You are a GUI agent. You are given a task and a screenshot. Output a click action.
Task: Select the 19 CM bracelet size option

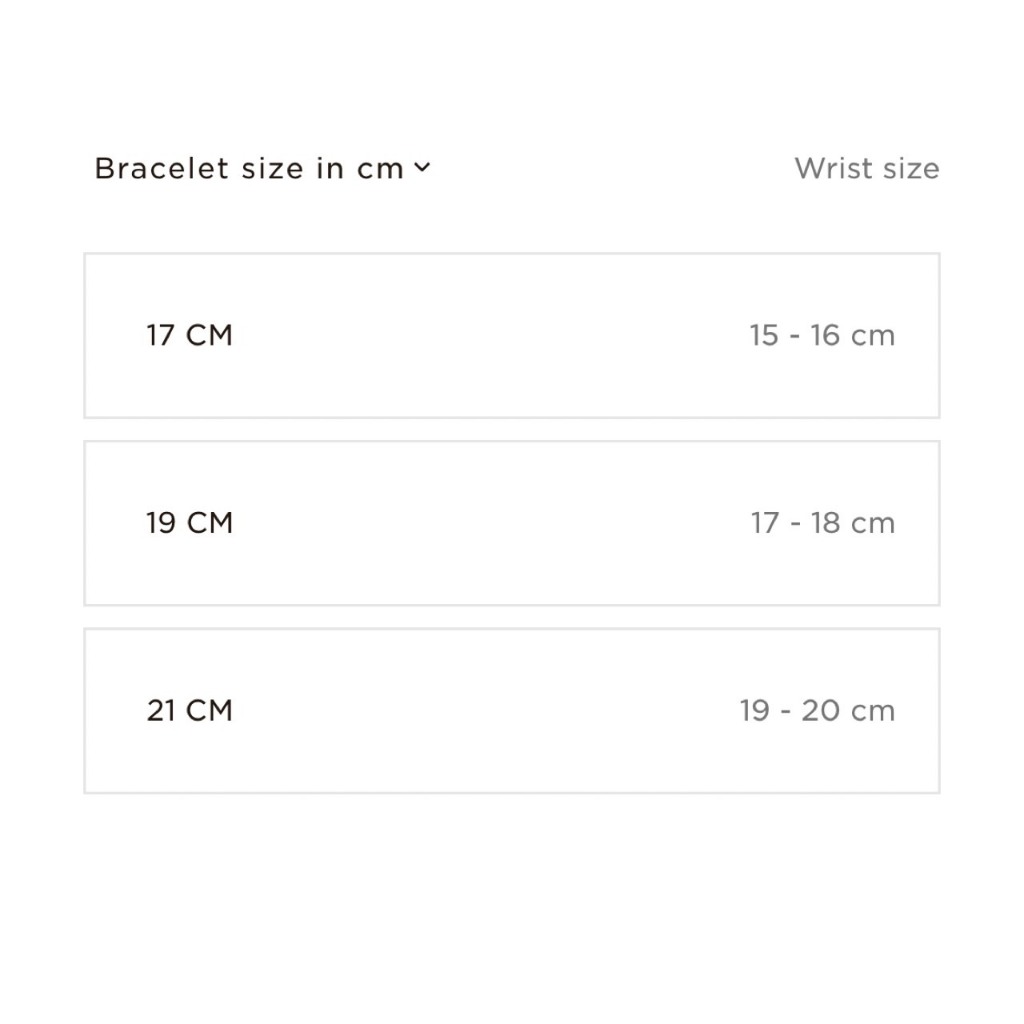tap(511, 523)
